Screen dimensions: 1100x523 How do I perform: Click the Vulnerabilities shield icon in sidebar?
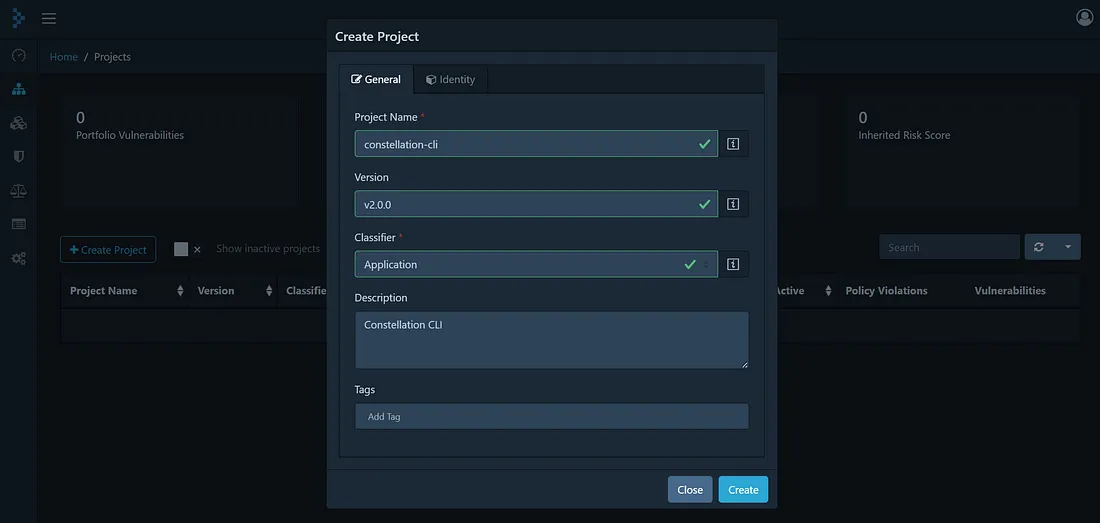click(18, 157)
